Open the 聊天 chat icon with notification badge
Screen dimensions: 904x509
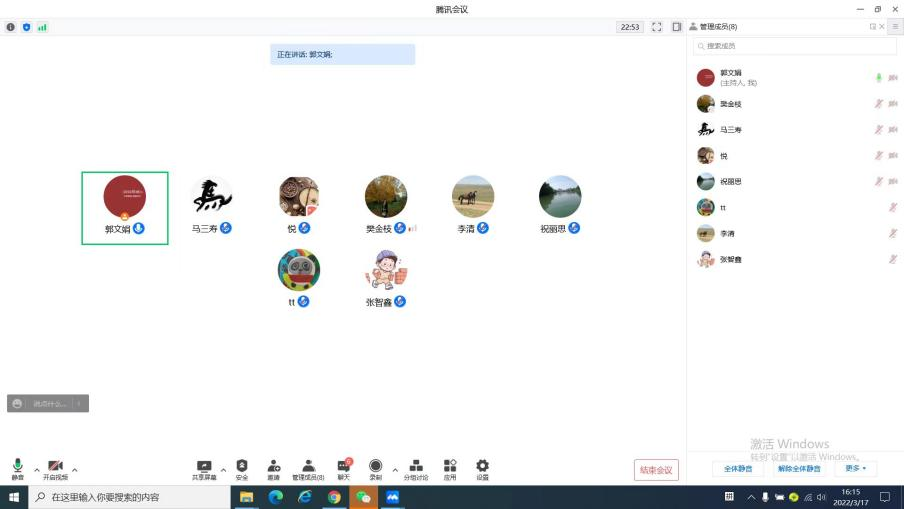tap(344, 467)
